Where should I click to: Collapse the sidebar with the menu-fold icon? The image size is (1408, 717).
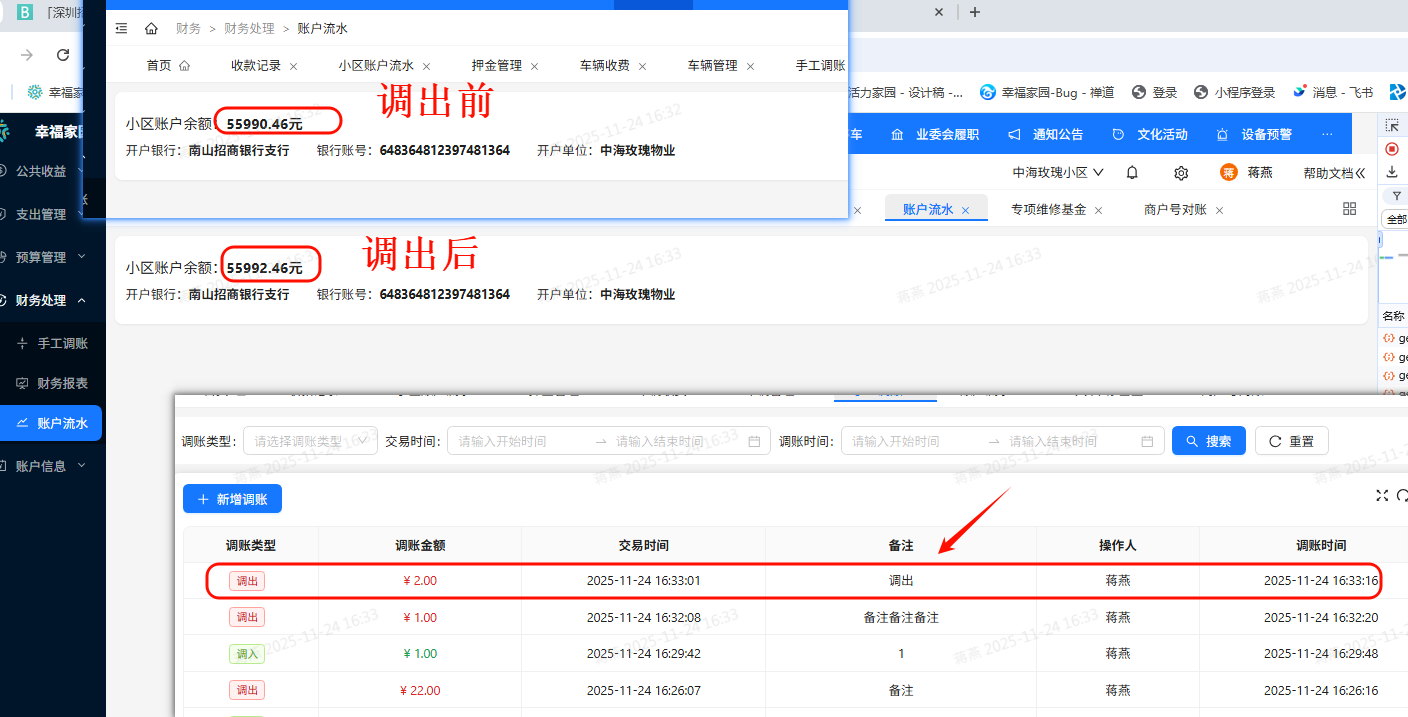pyautogui.click(x=121, y=29)
